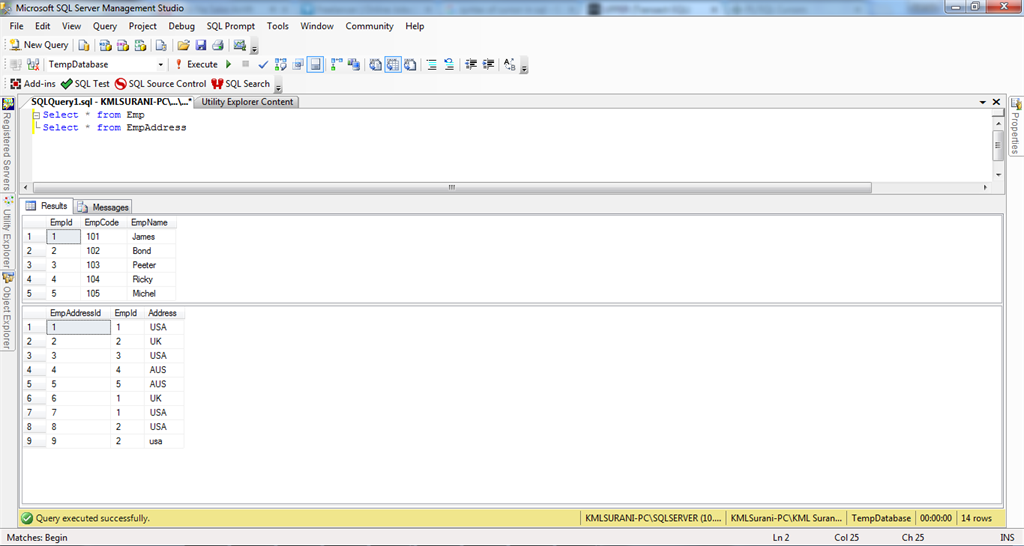
Task: Switch to Utility Explorer Content tab
Action: pyautogui.click(x=247, y=102)
